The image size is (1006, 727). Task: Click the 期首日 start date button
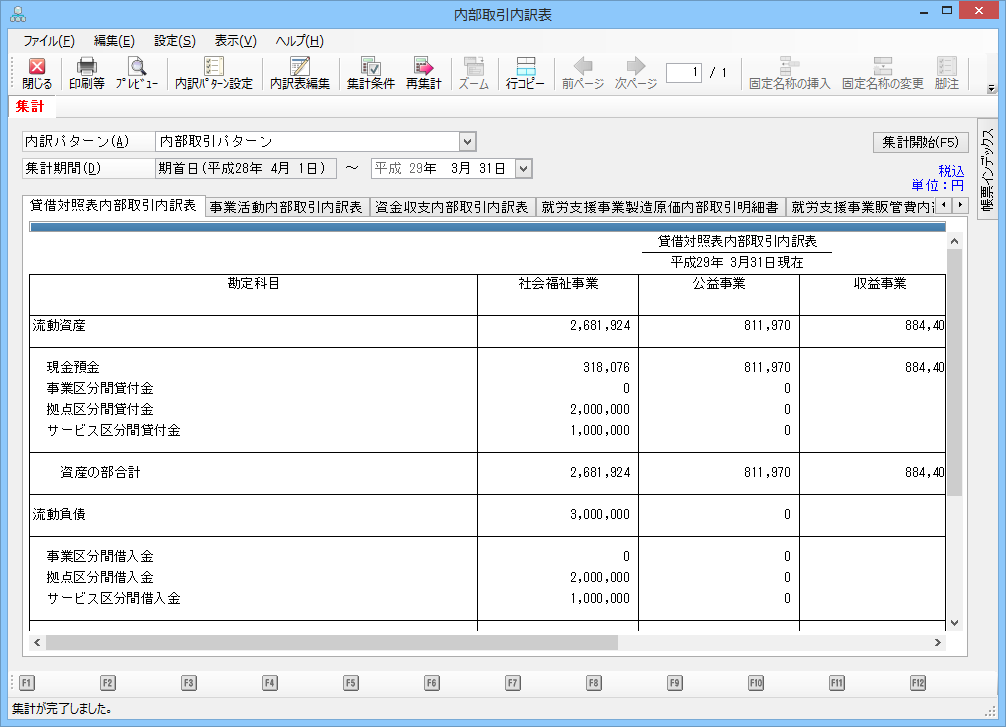pos(246,168)
